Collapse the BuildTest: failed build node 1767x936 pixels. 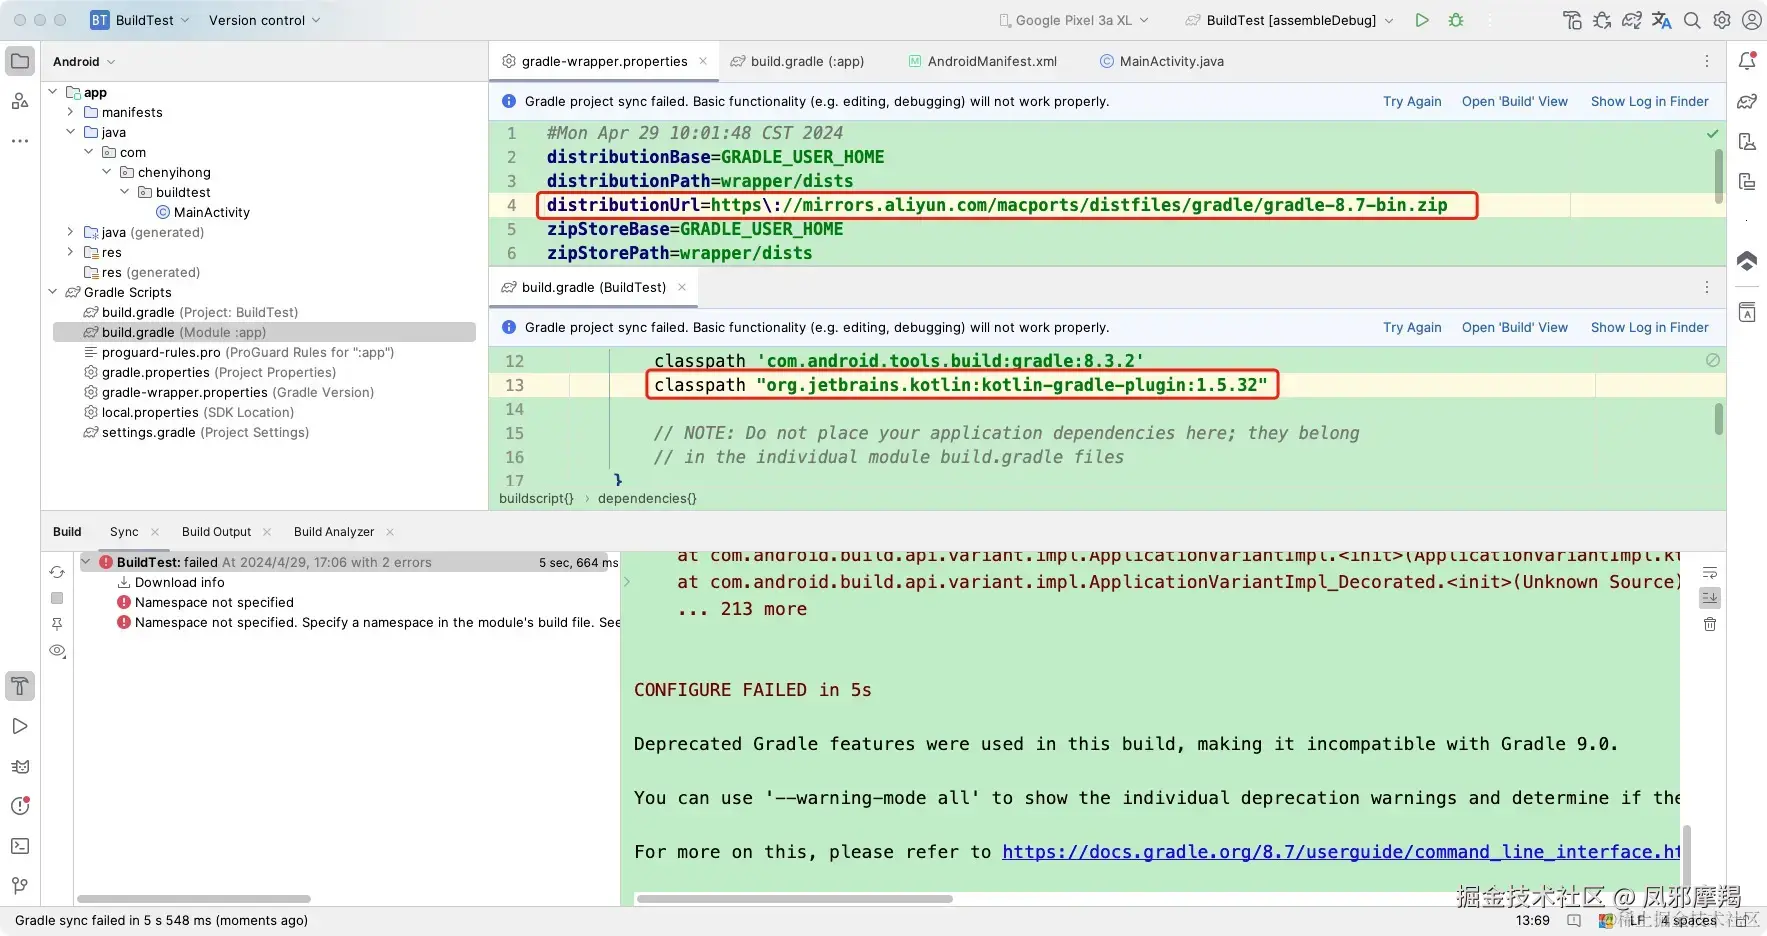point(86,562)
